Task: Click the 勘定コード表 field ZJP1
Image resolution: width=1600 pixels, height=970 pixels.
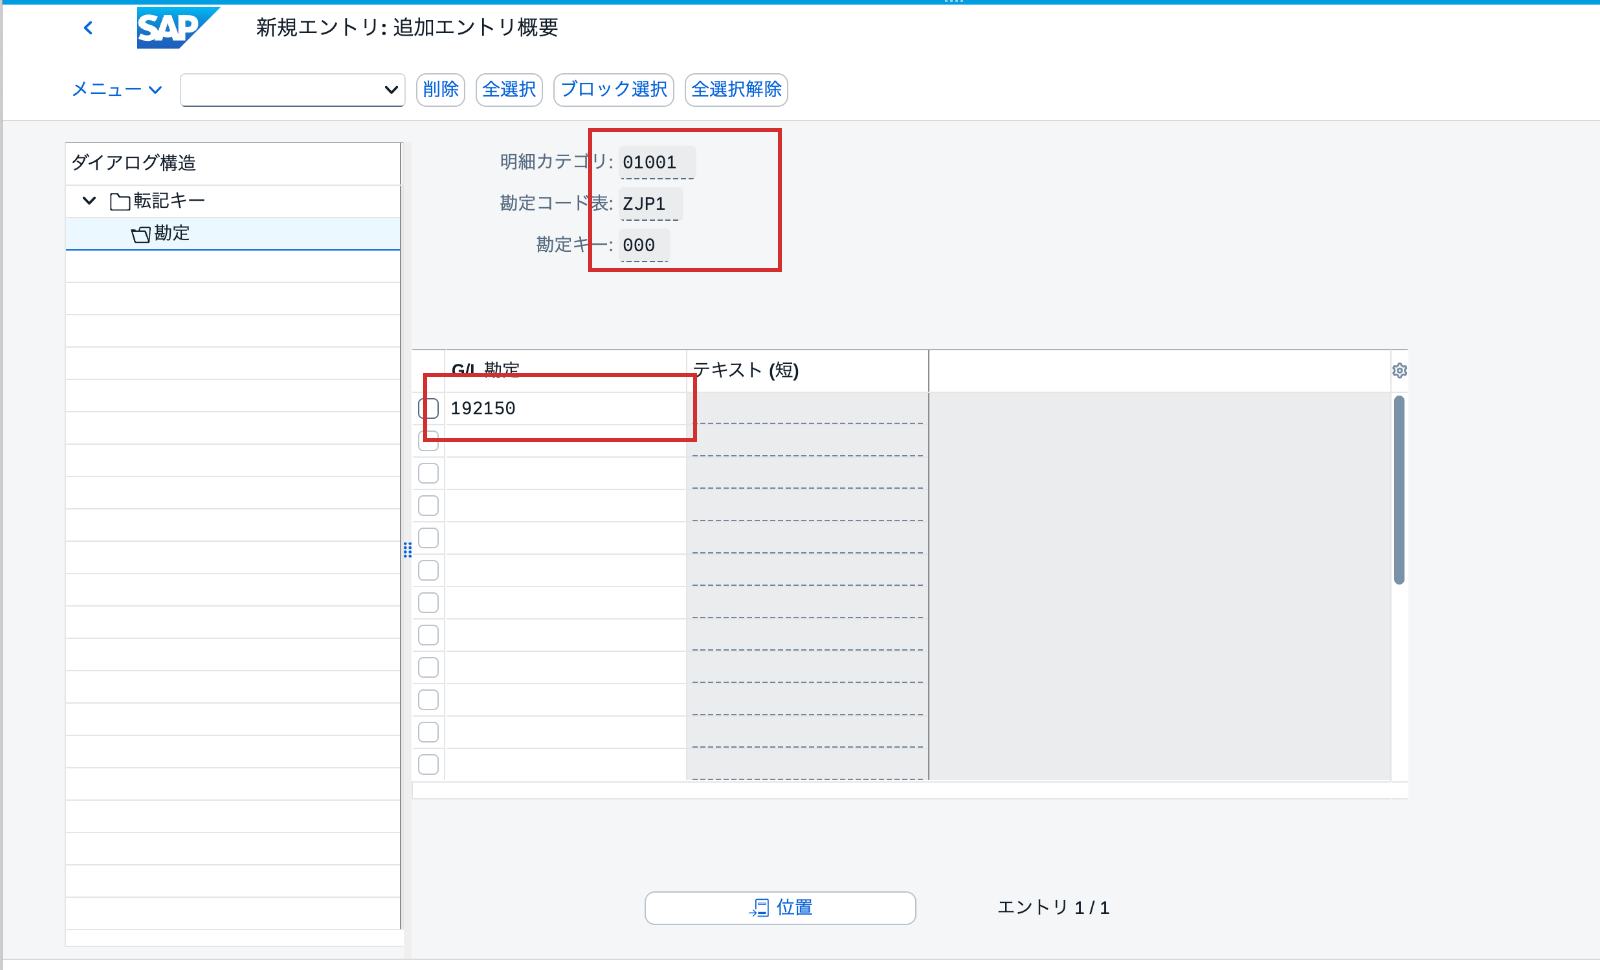Action: coord(650,203)
